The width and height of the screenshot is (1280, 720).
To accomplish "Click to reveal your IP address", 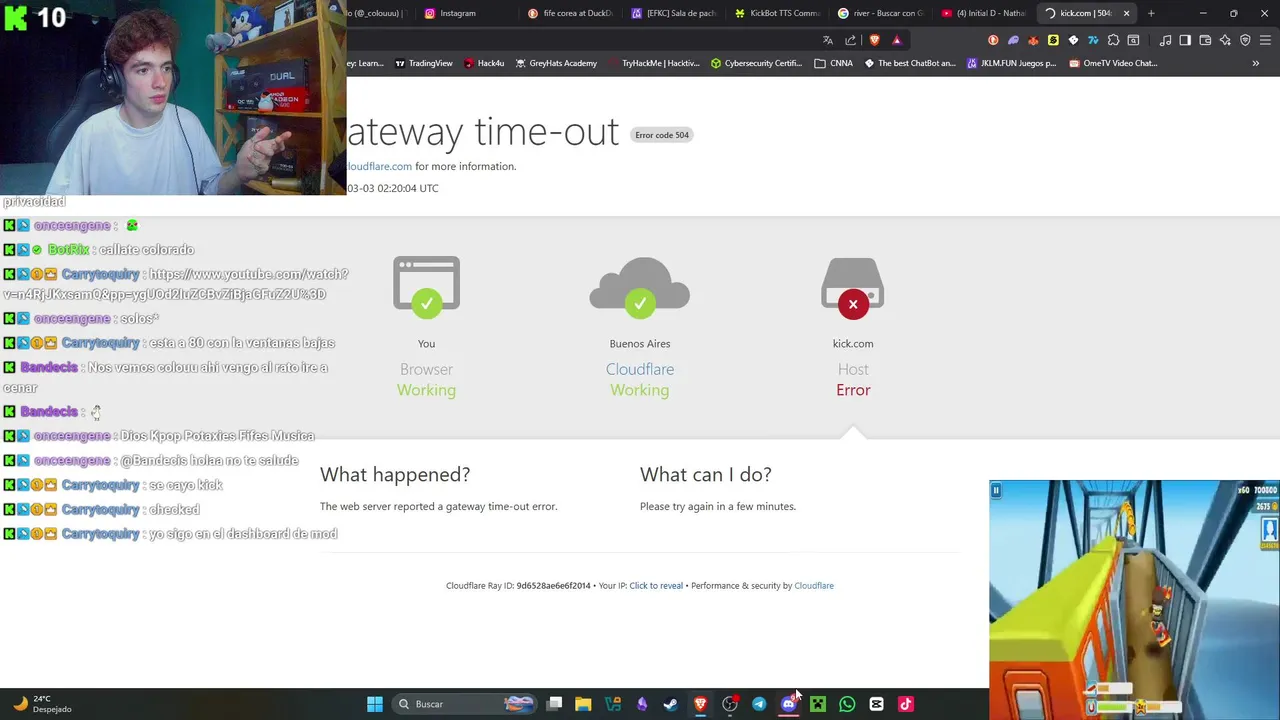I will pyautogui.click(x=656, y=586).
